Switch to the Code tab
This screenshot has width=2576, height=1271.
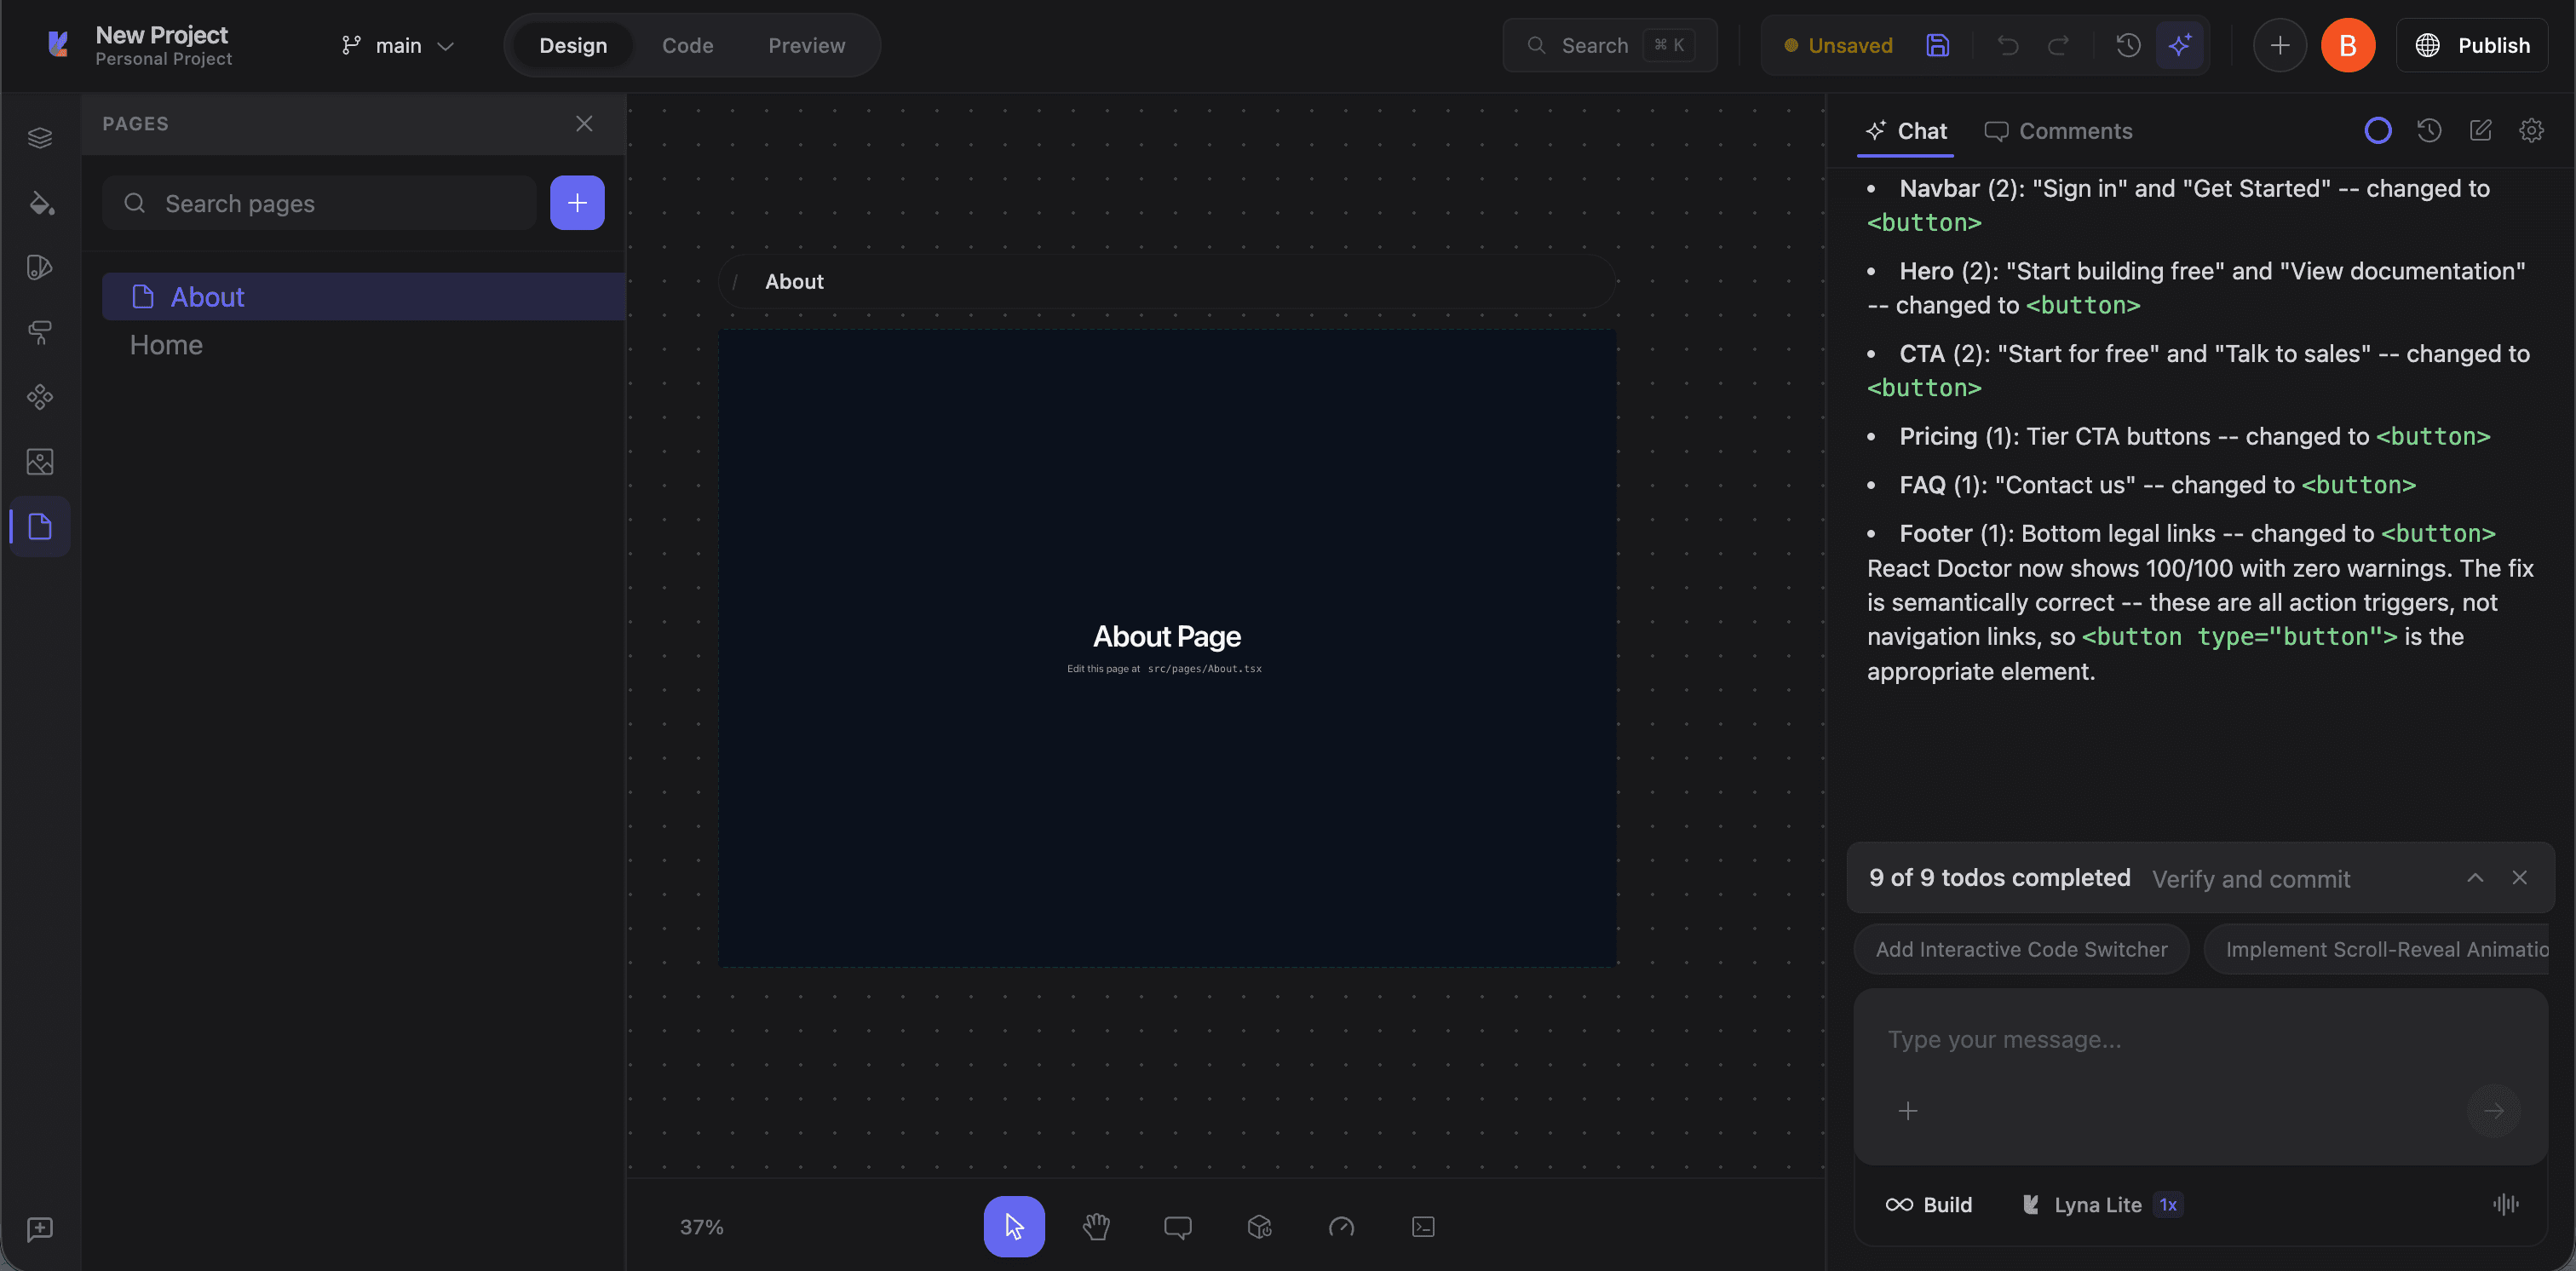tap(687, 45)
